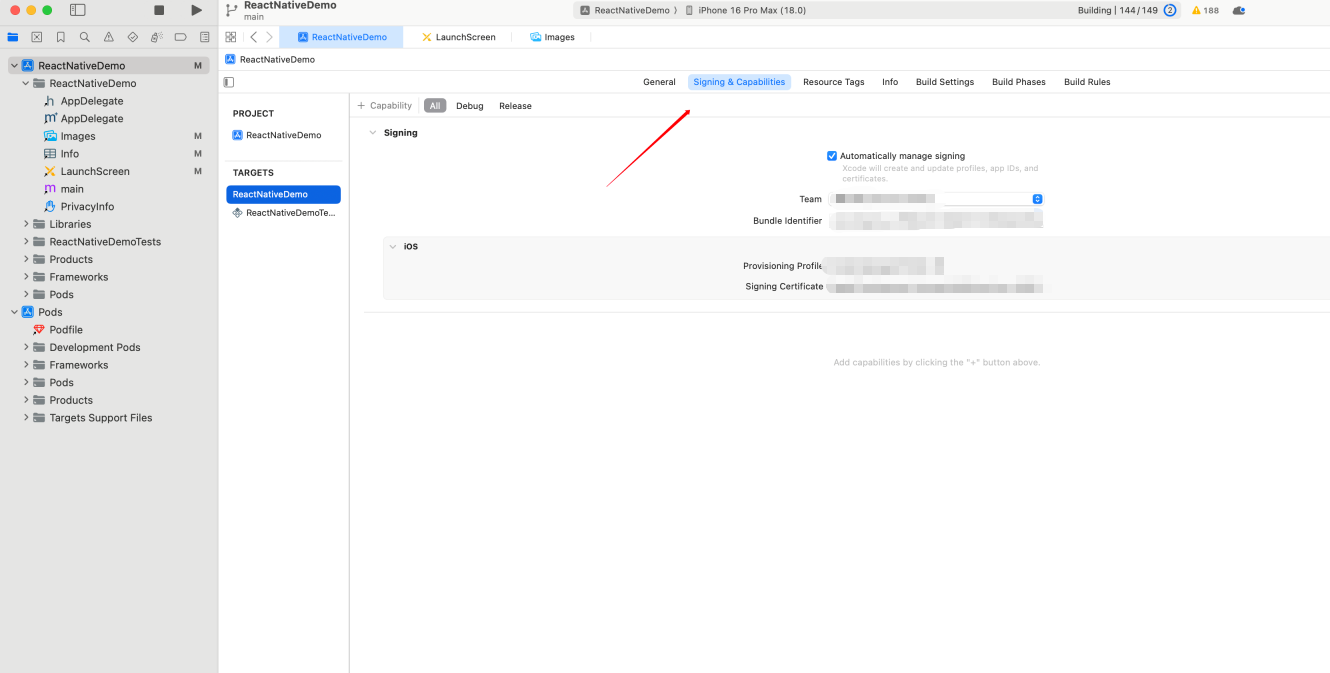
Task: Select the ReactNativeDemo target
Action: click(283, 194)
